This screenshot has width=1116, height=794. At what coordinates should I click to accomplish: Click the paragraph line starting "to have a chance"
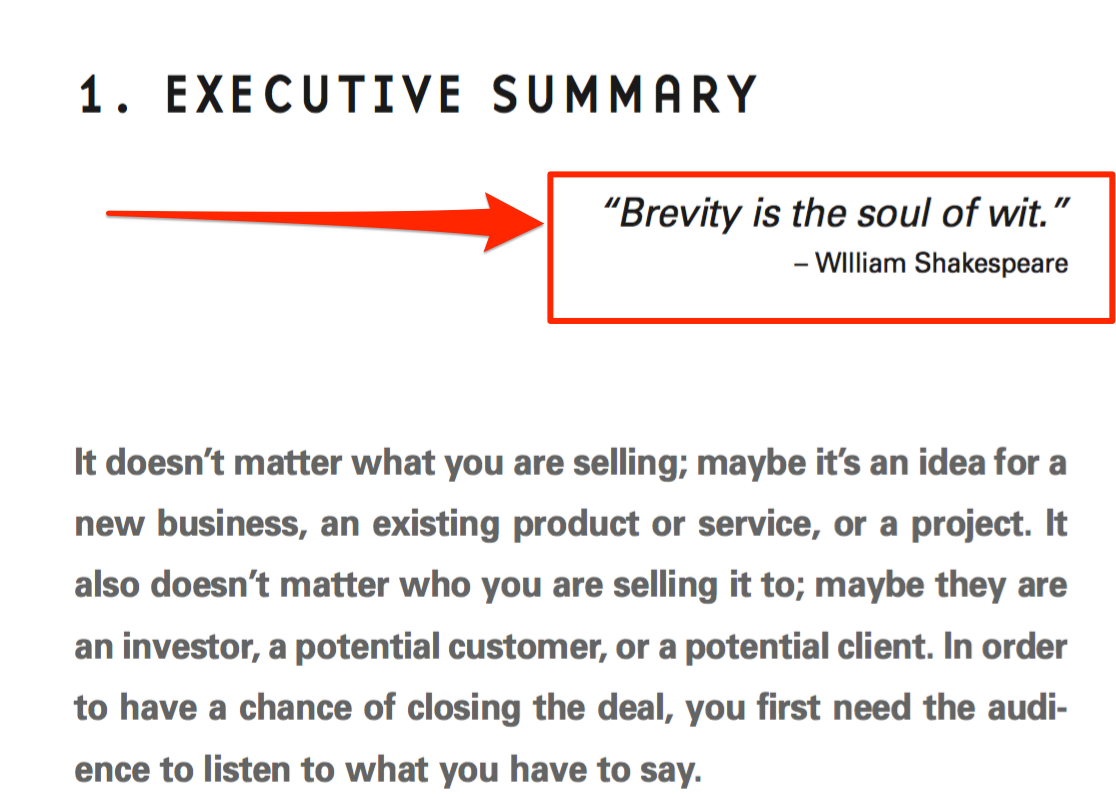coord(570,709)
